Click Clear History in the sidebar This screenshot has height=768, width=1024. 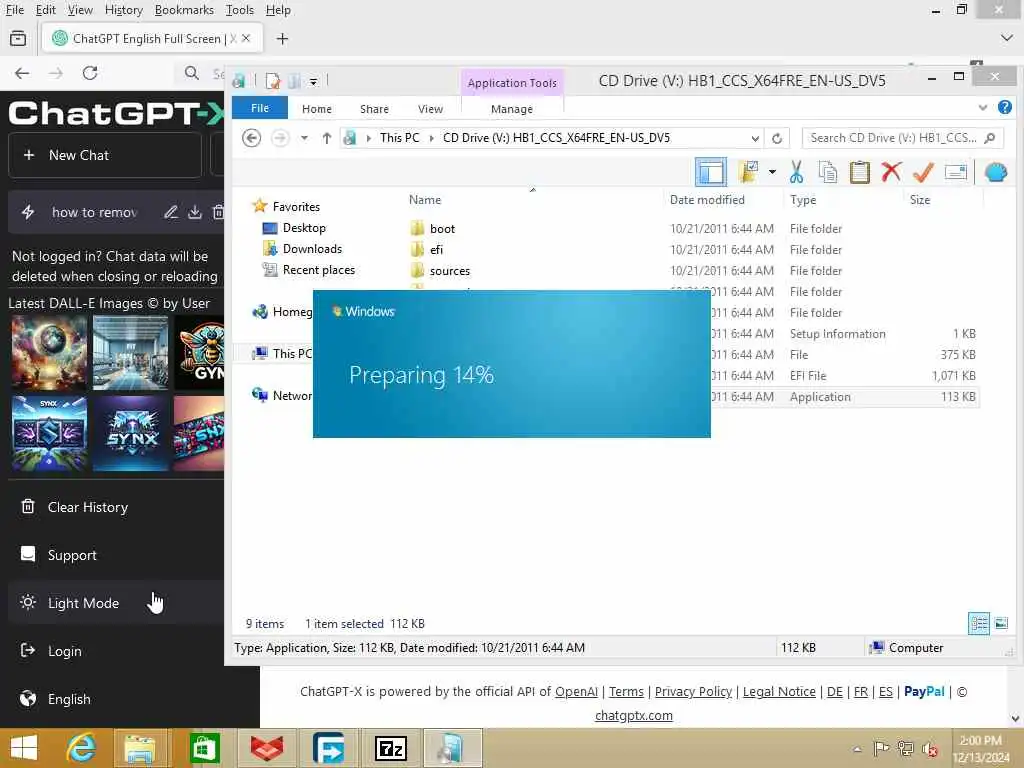coord(88,507)
